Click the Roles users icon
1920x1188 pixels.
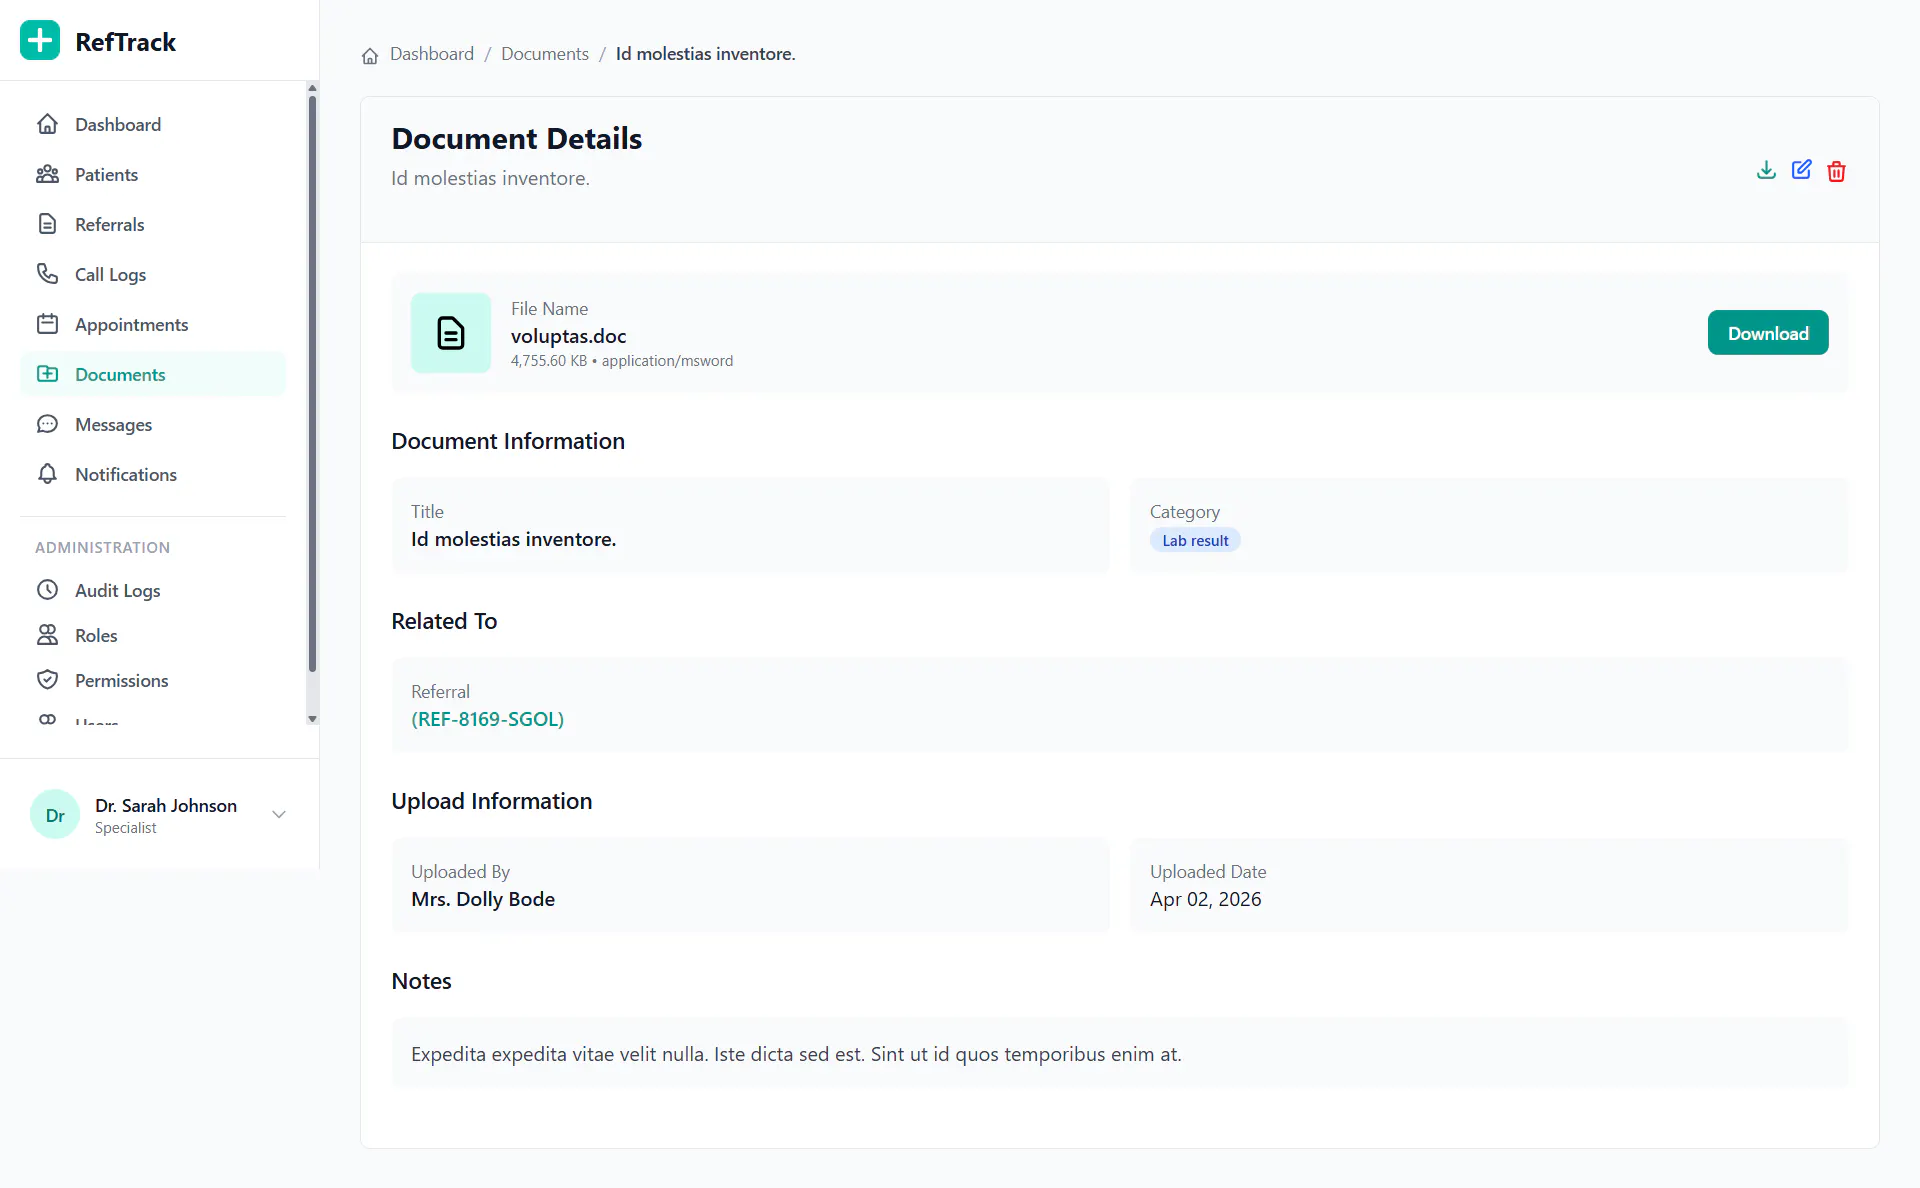[47, 635]
